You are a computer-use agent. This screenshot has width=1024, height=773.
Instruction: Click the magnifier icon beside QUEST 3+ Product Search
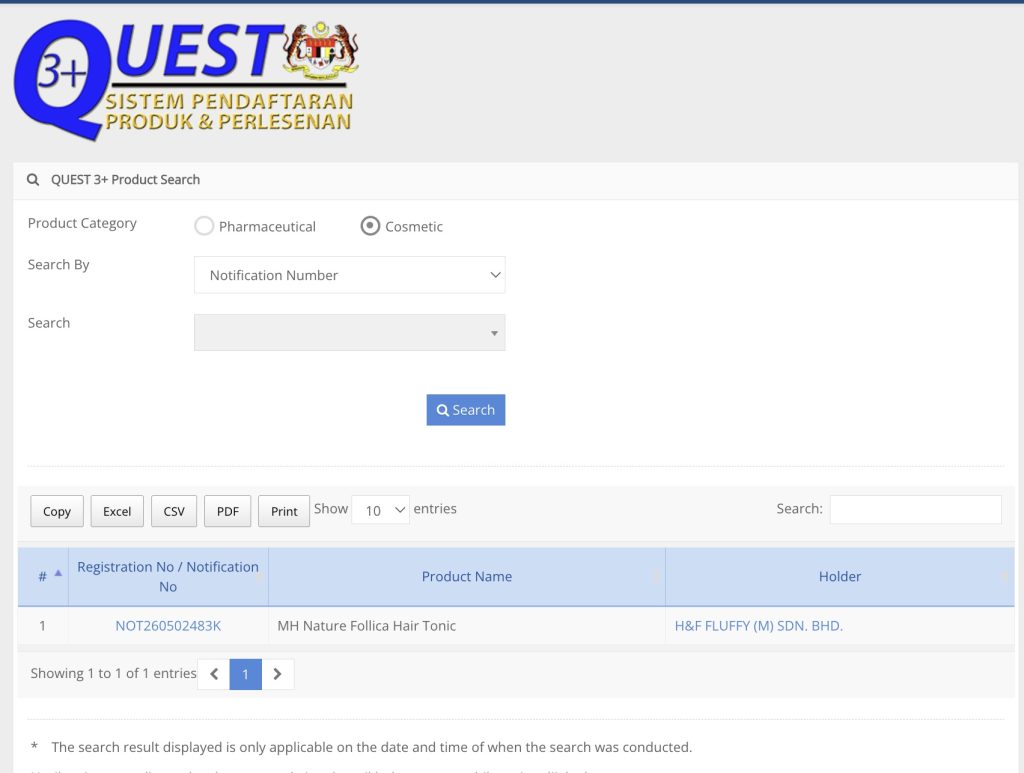tap(33, 180)
